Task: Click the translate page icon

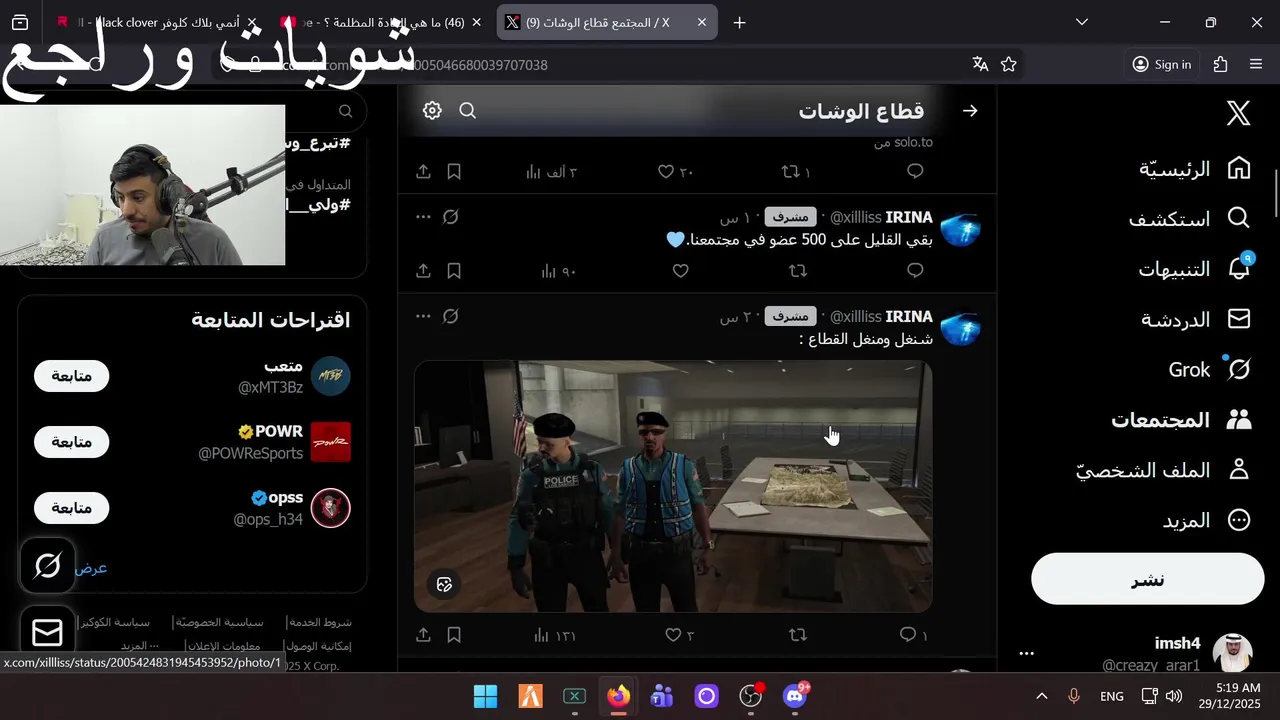Action: pyautogui.click(x=980, y=64)
